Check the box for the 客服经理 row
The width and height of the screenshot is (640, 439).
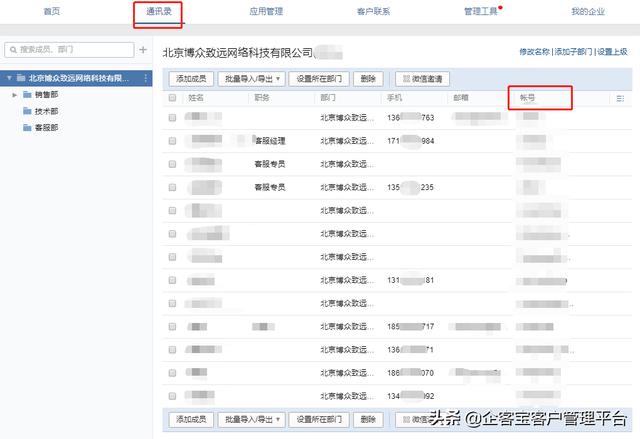click(x=172, y=141)
